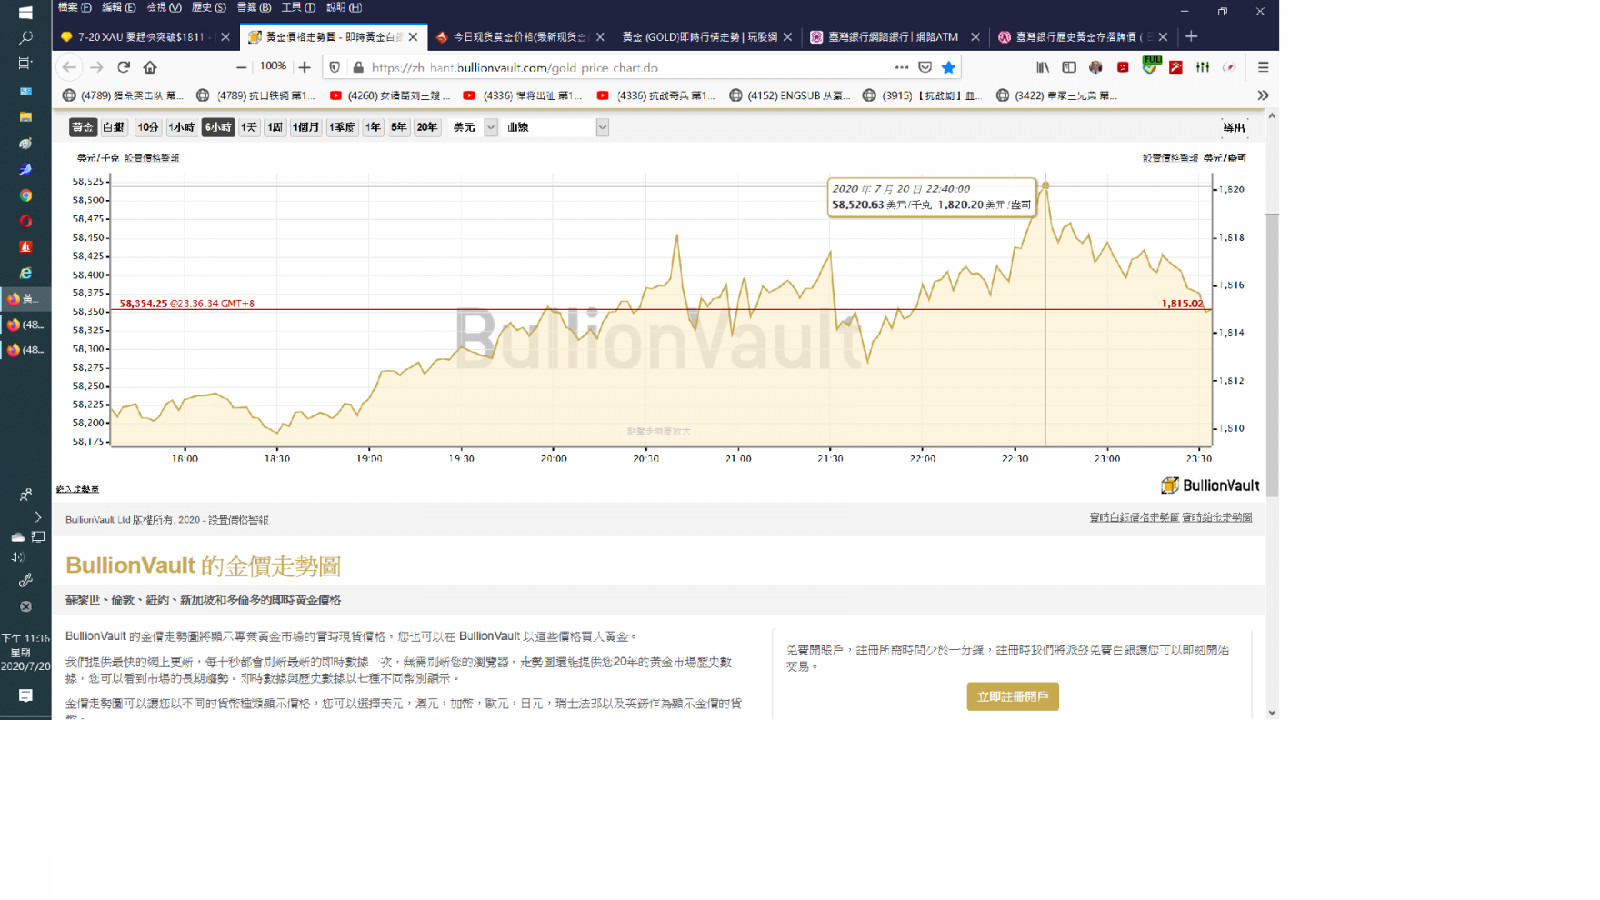Toggle the sidebar view icon
Screen dimensions: 1600x900
[1069, 67]
